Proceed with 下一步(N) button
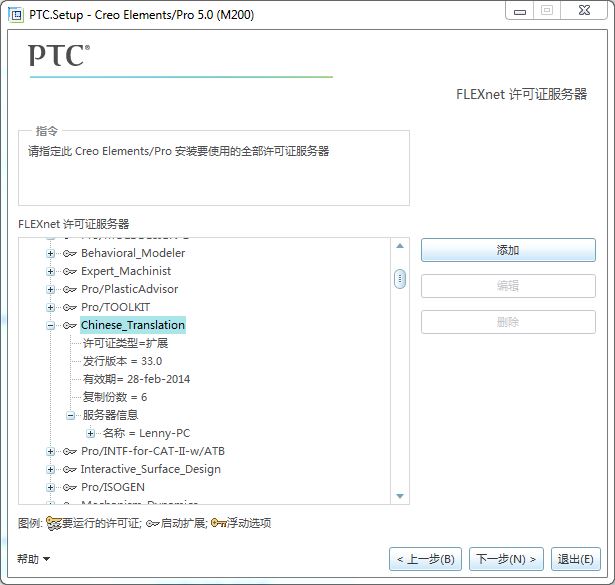615x585 pixels. coord(506,559)
